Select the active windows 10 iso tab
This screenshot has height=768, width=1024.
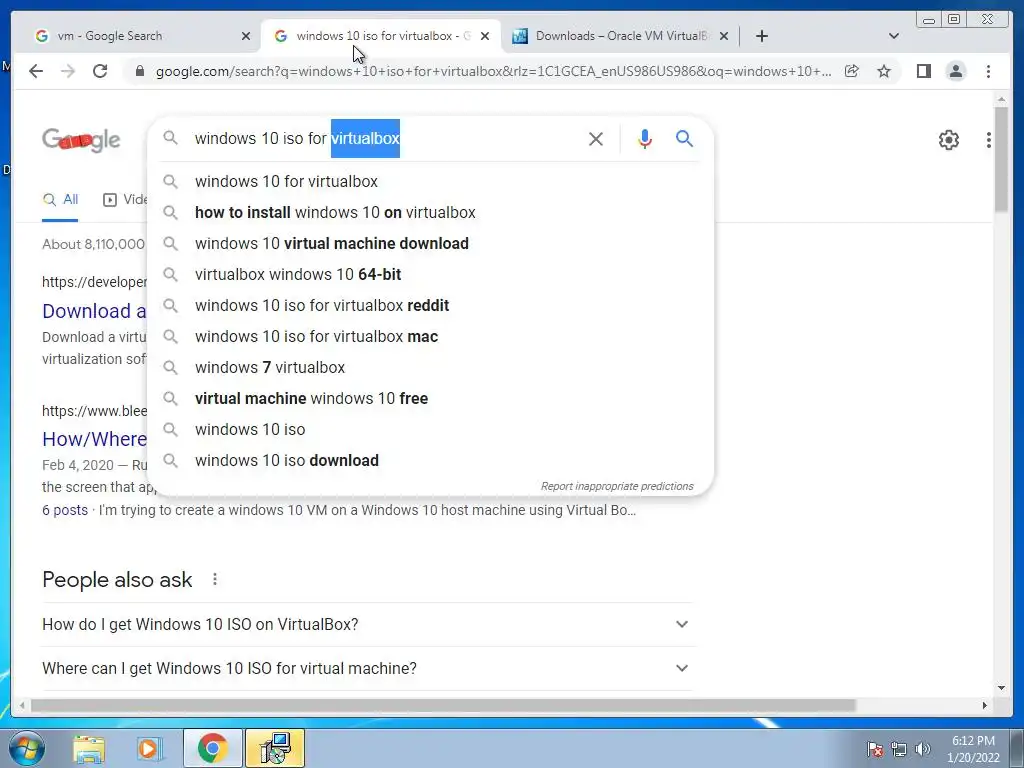[379, 36]
